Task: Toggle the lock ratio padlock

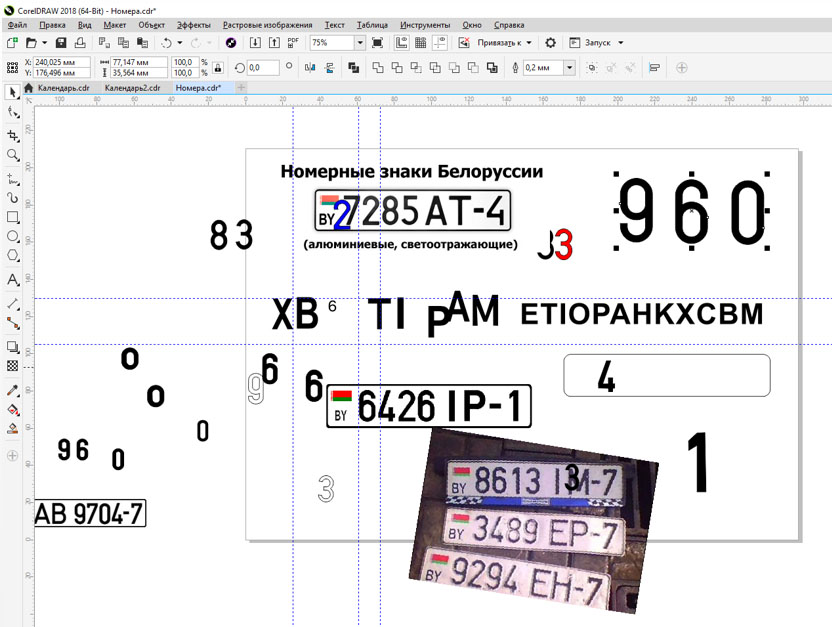Action: (x=218, y=67)
